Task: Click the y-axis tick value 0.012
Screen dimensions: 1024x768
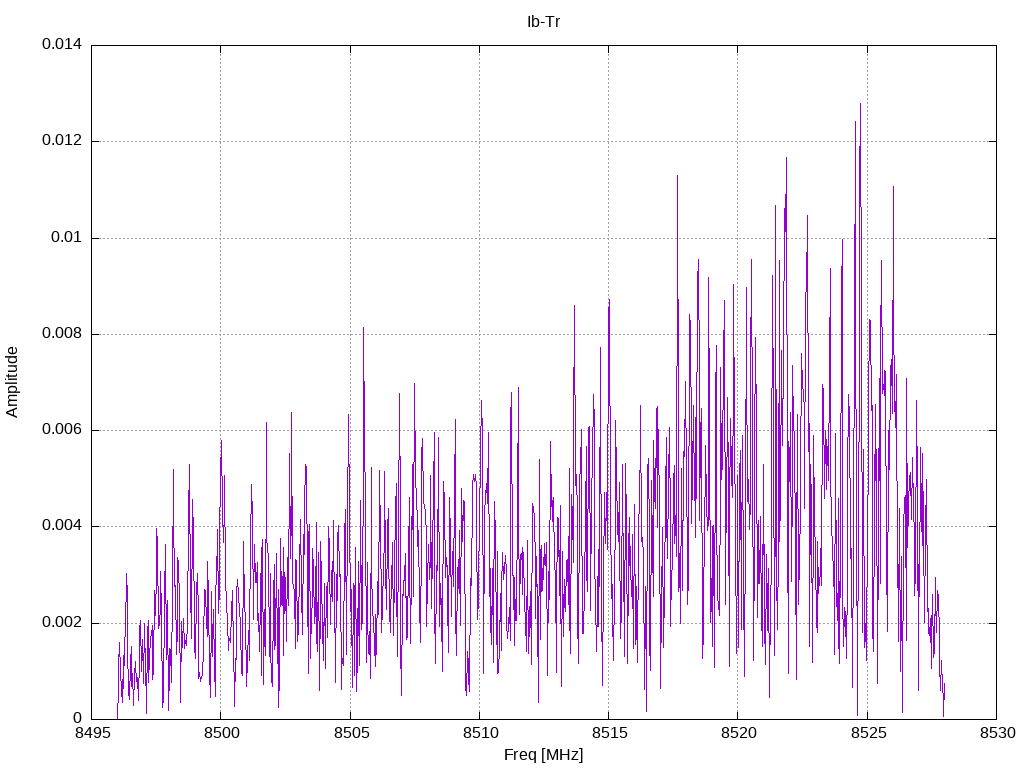Action: [x=62, y=140]
